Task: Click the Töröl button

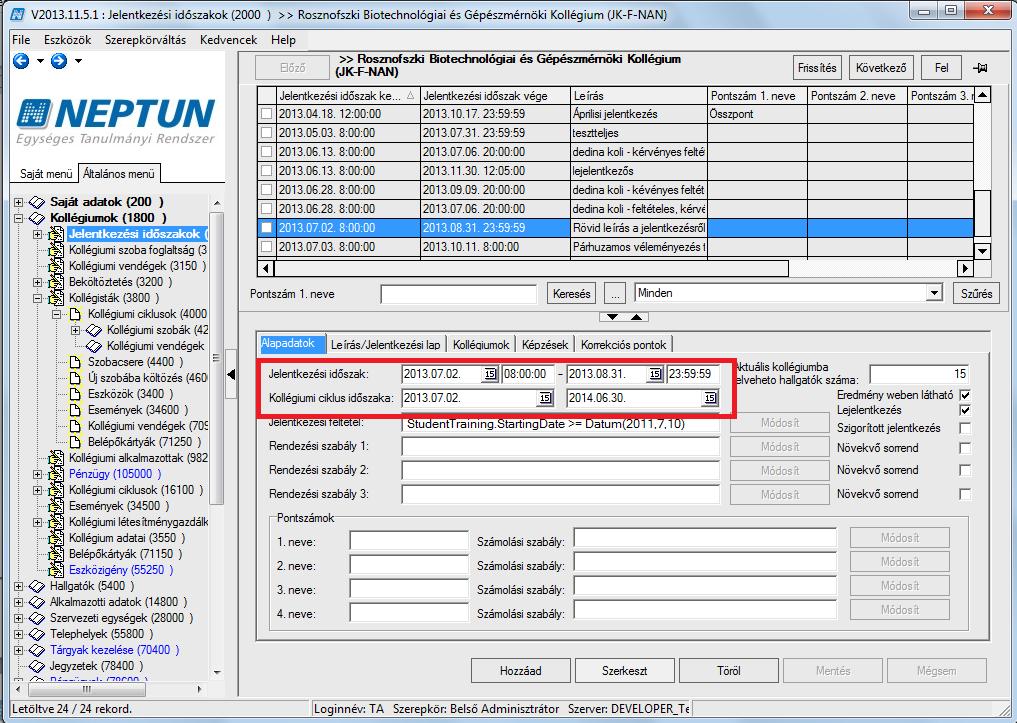Action: [728, 670]
